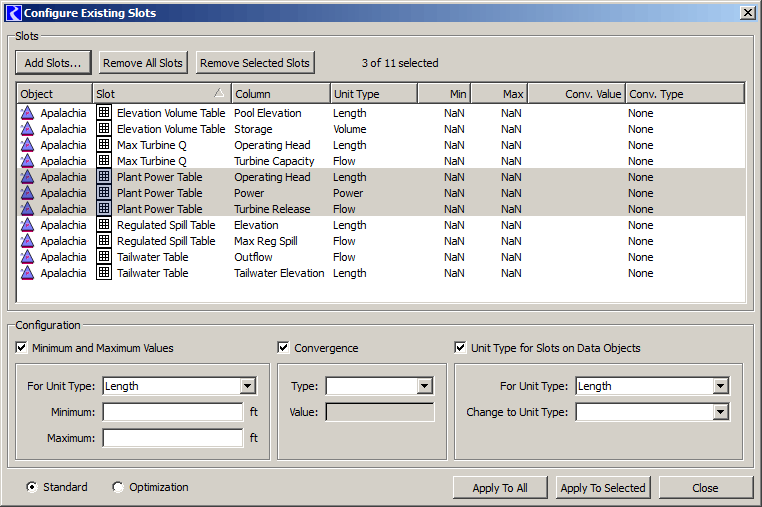Toggle Unit Type for Slots on Data Objects
Screen dimensions: 762x507
pos(460,348)
